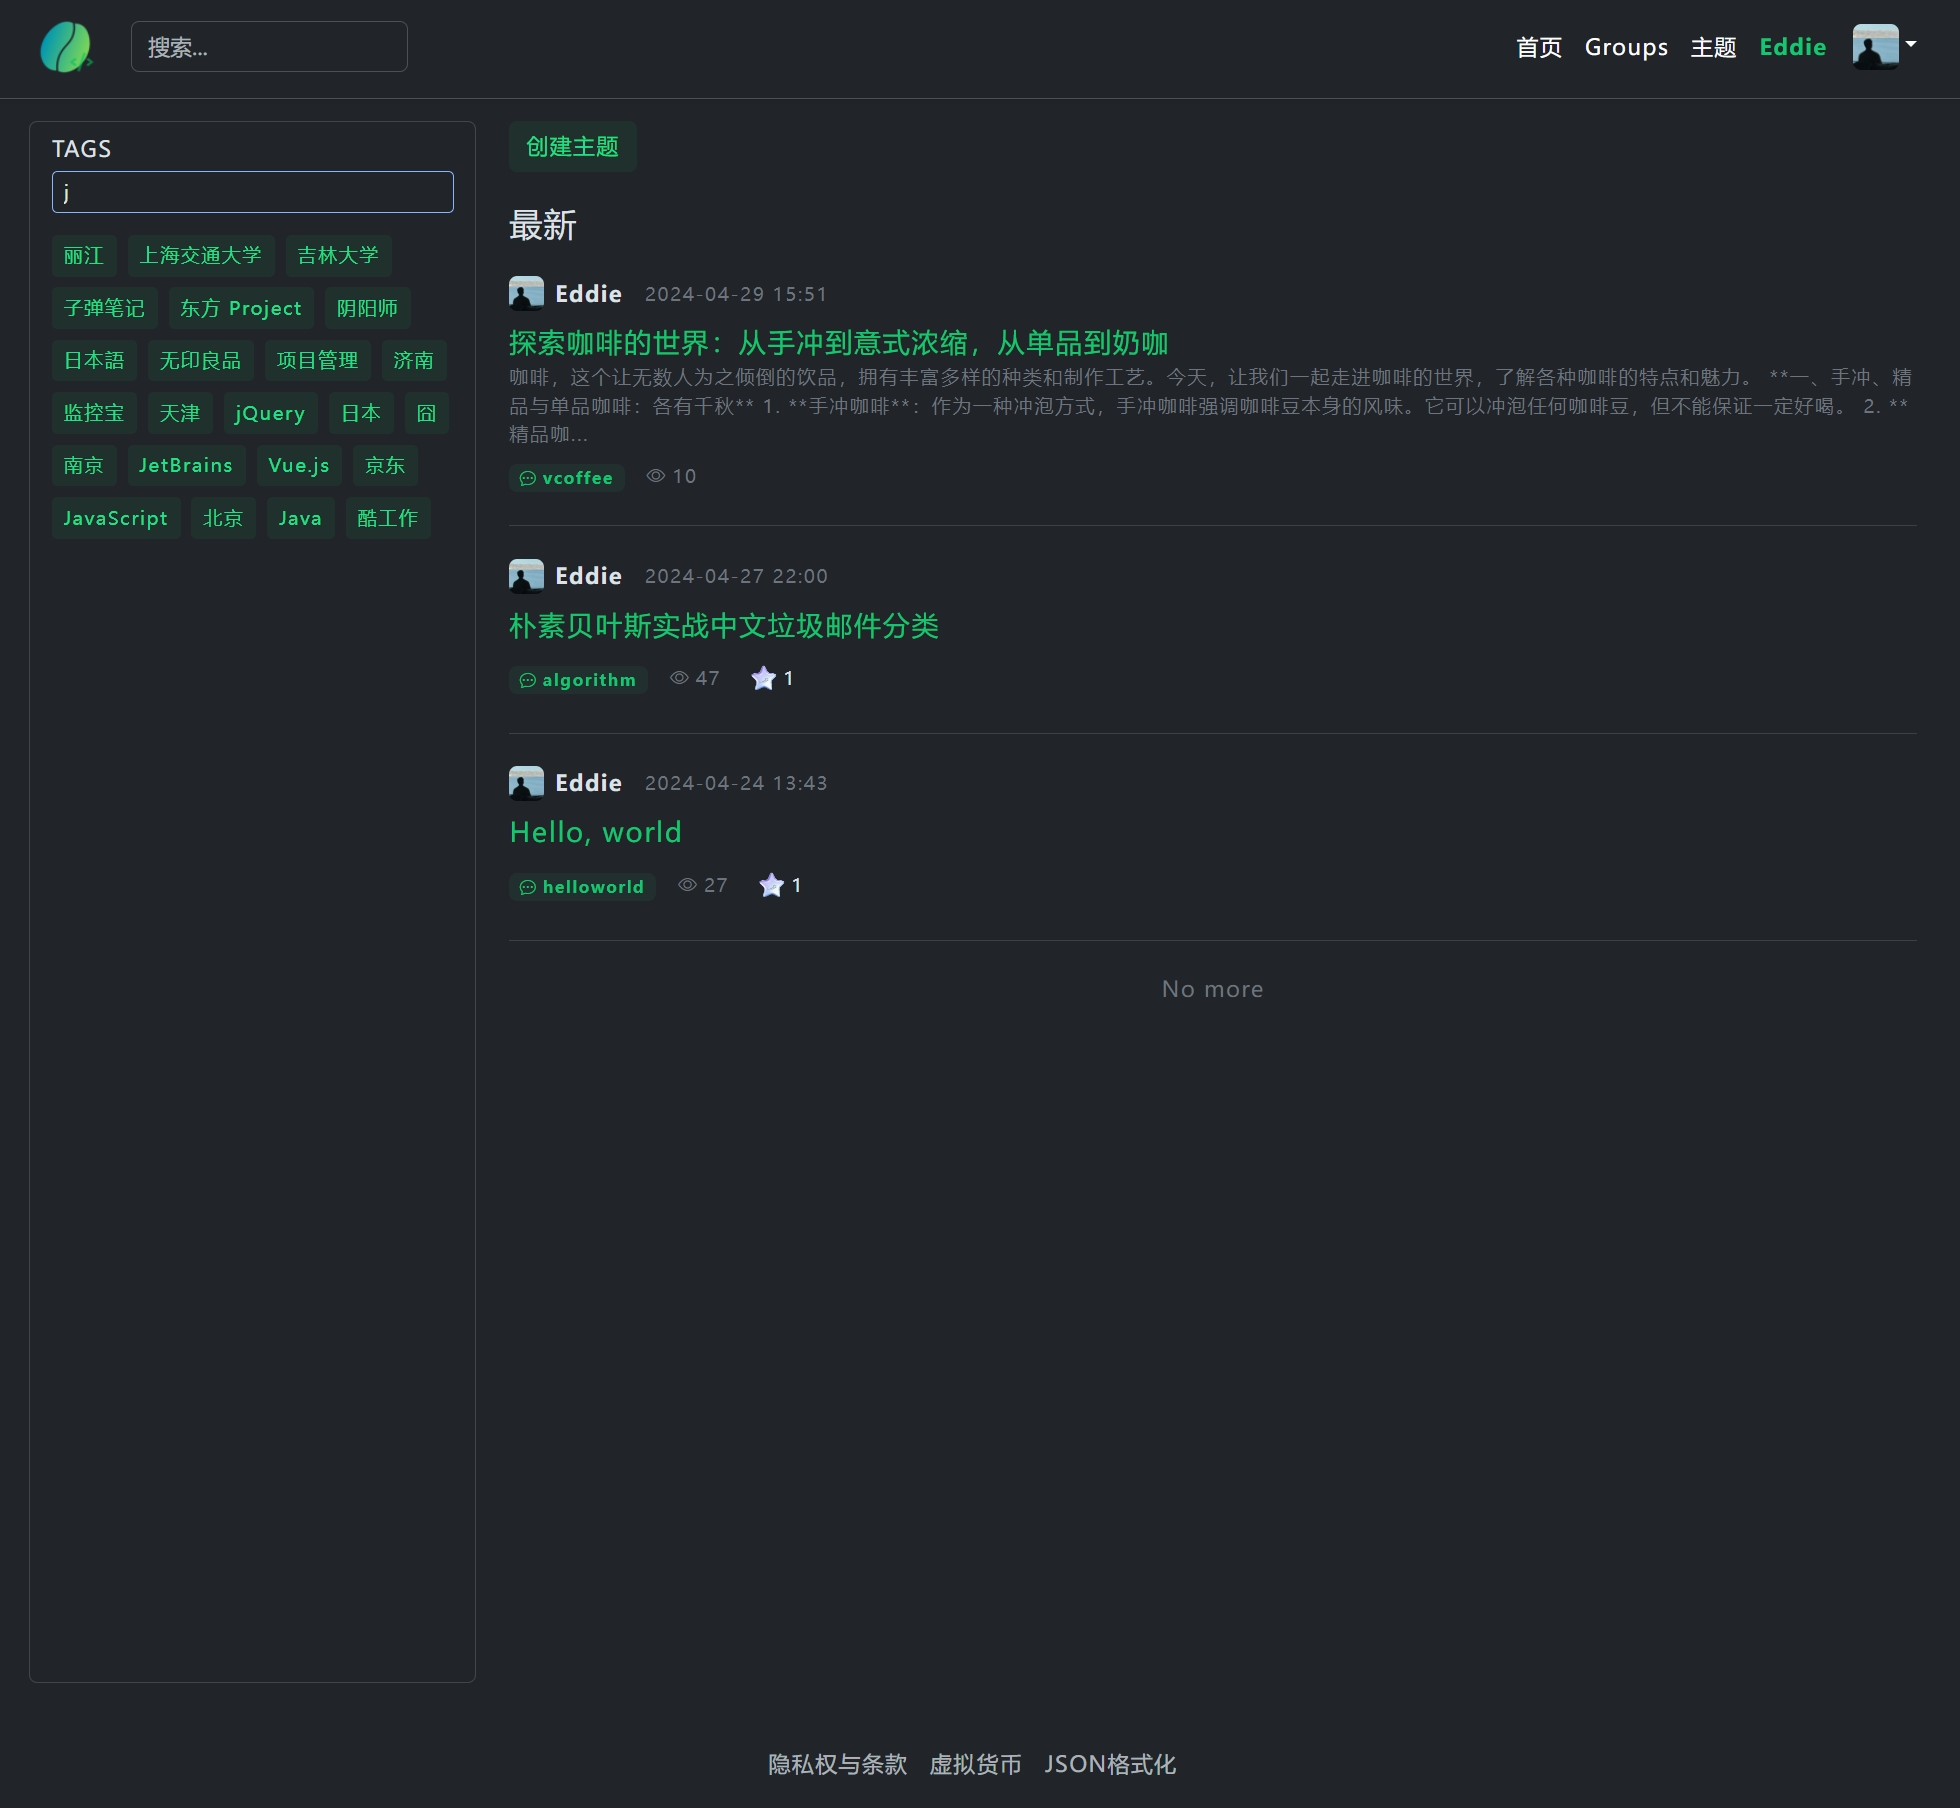Open the vcoffee group tag
The height and width of the screenshot is (1808, 1960).
(567, 478)
